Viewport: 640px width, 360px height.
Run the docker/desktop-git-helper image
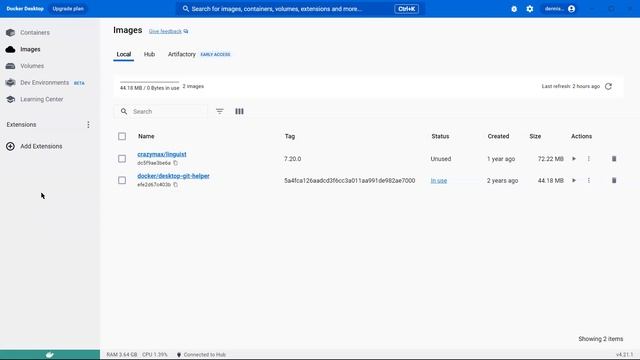point(574,180)
